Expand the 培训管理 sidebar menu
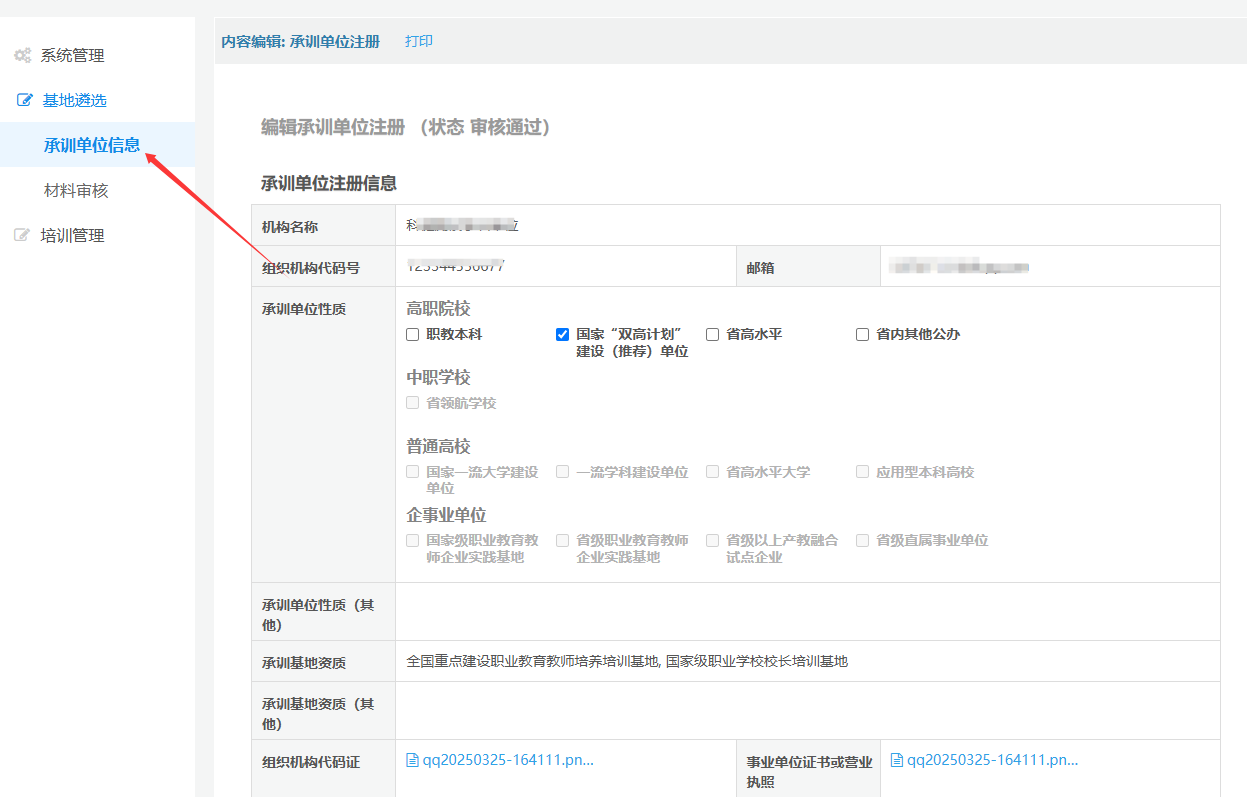The image size is (1247, 797). pos(72,236)
